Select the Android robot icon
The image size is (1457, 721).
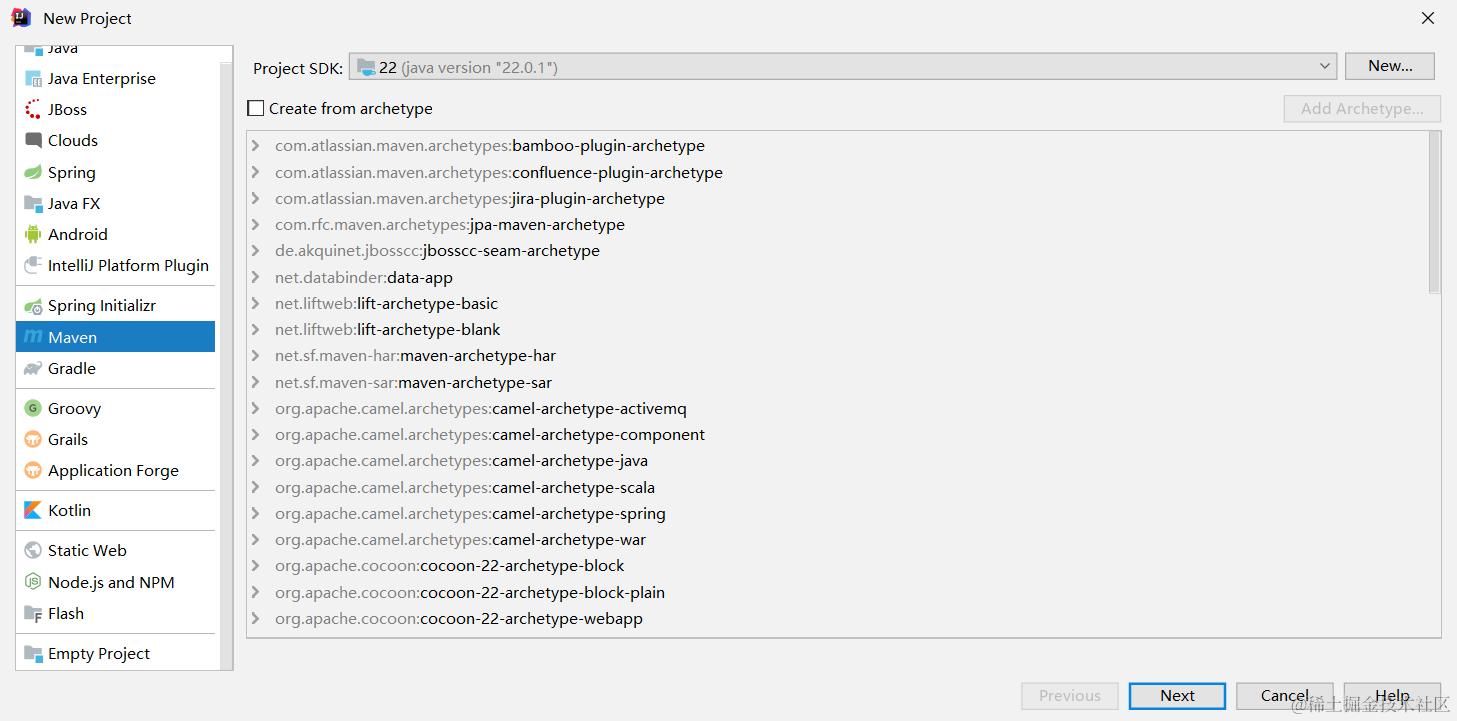click(x=33, y=235)
